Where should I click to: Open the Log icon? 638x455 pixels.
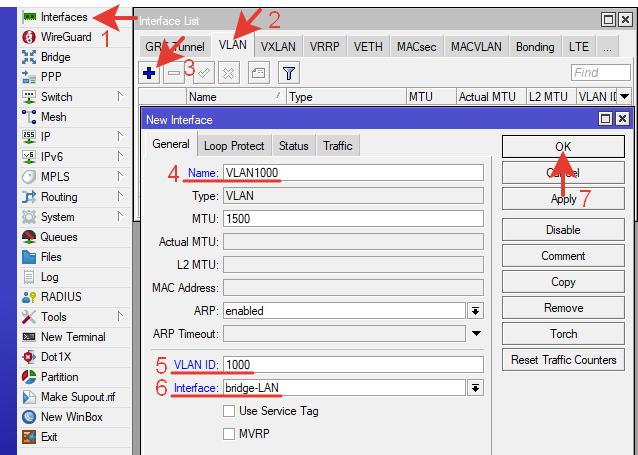[x=29, y=277]
